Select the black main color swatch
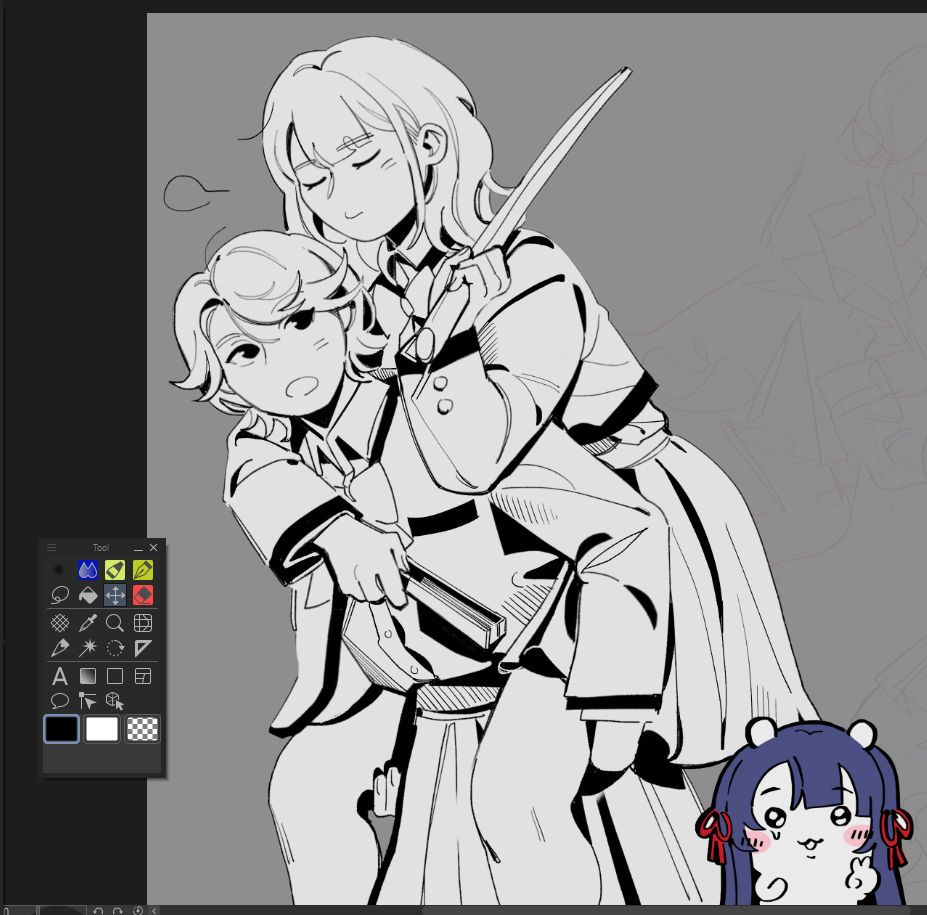927x915 pixels. (x=61, y=729)
